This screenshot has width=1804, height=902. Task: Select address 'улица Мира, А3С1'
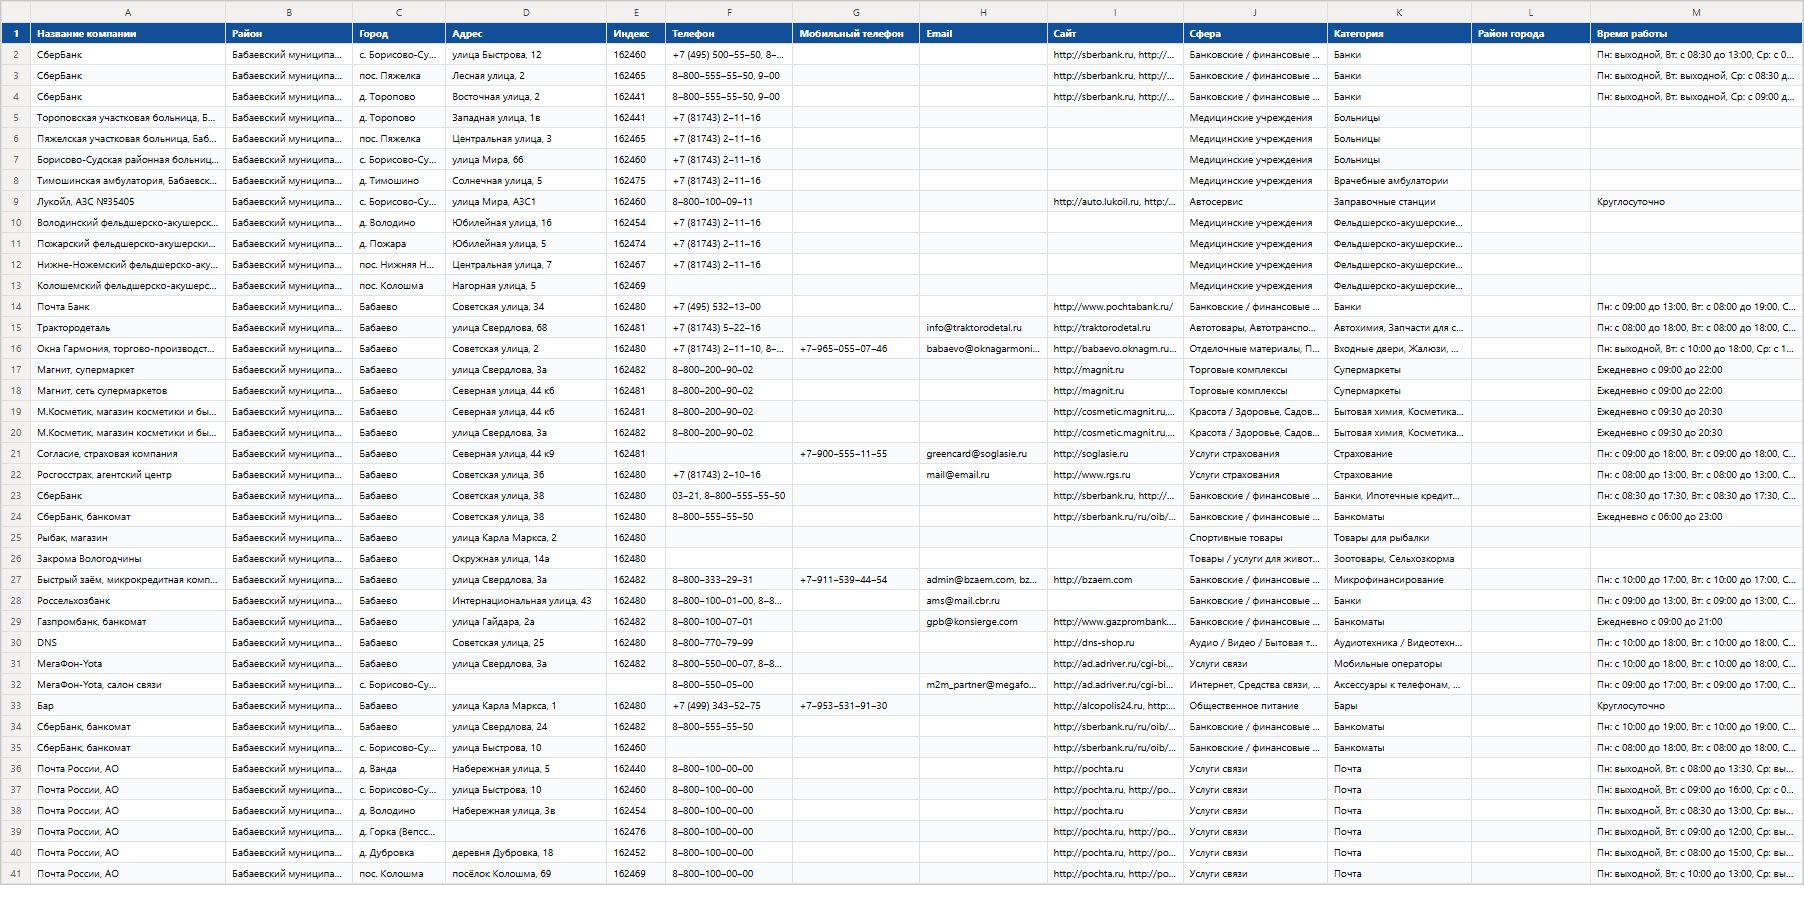click(x=526, y=202)
